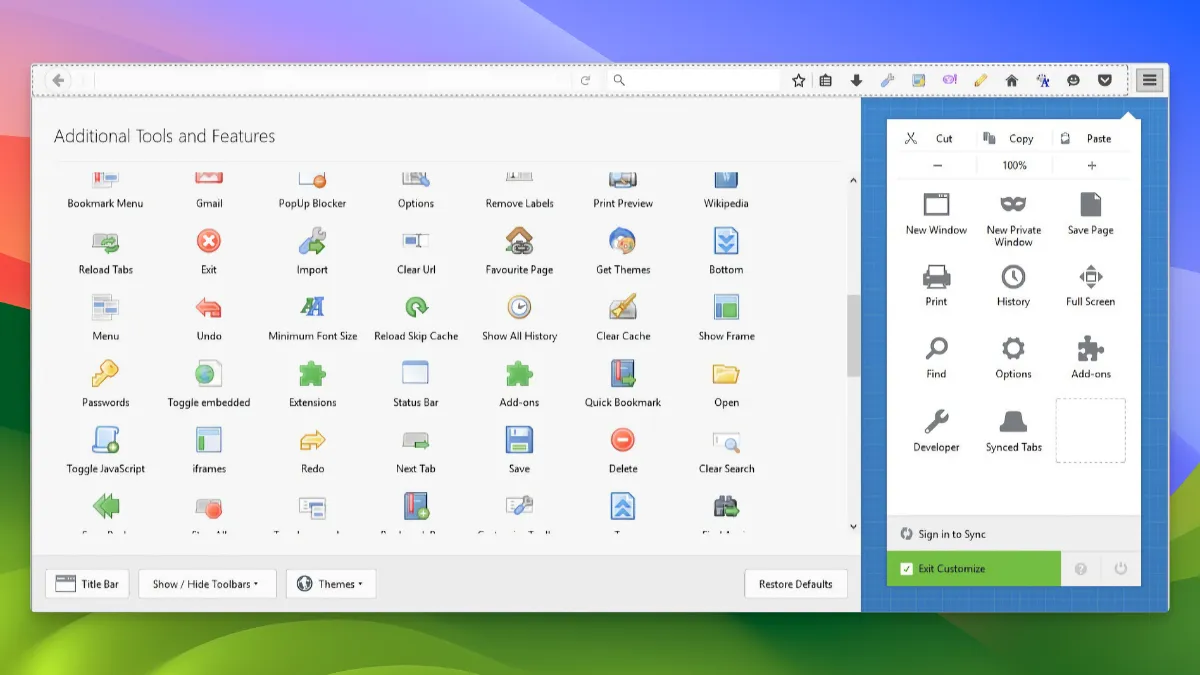1200x675 pixels.
Task: Click the Reload Skip Cache icon
Action: tap(416, 307)
